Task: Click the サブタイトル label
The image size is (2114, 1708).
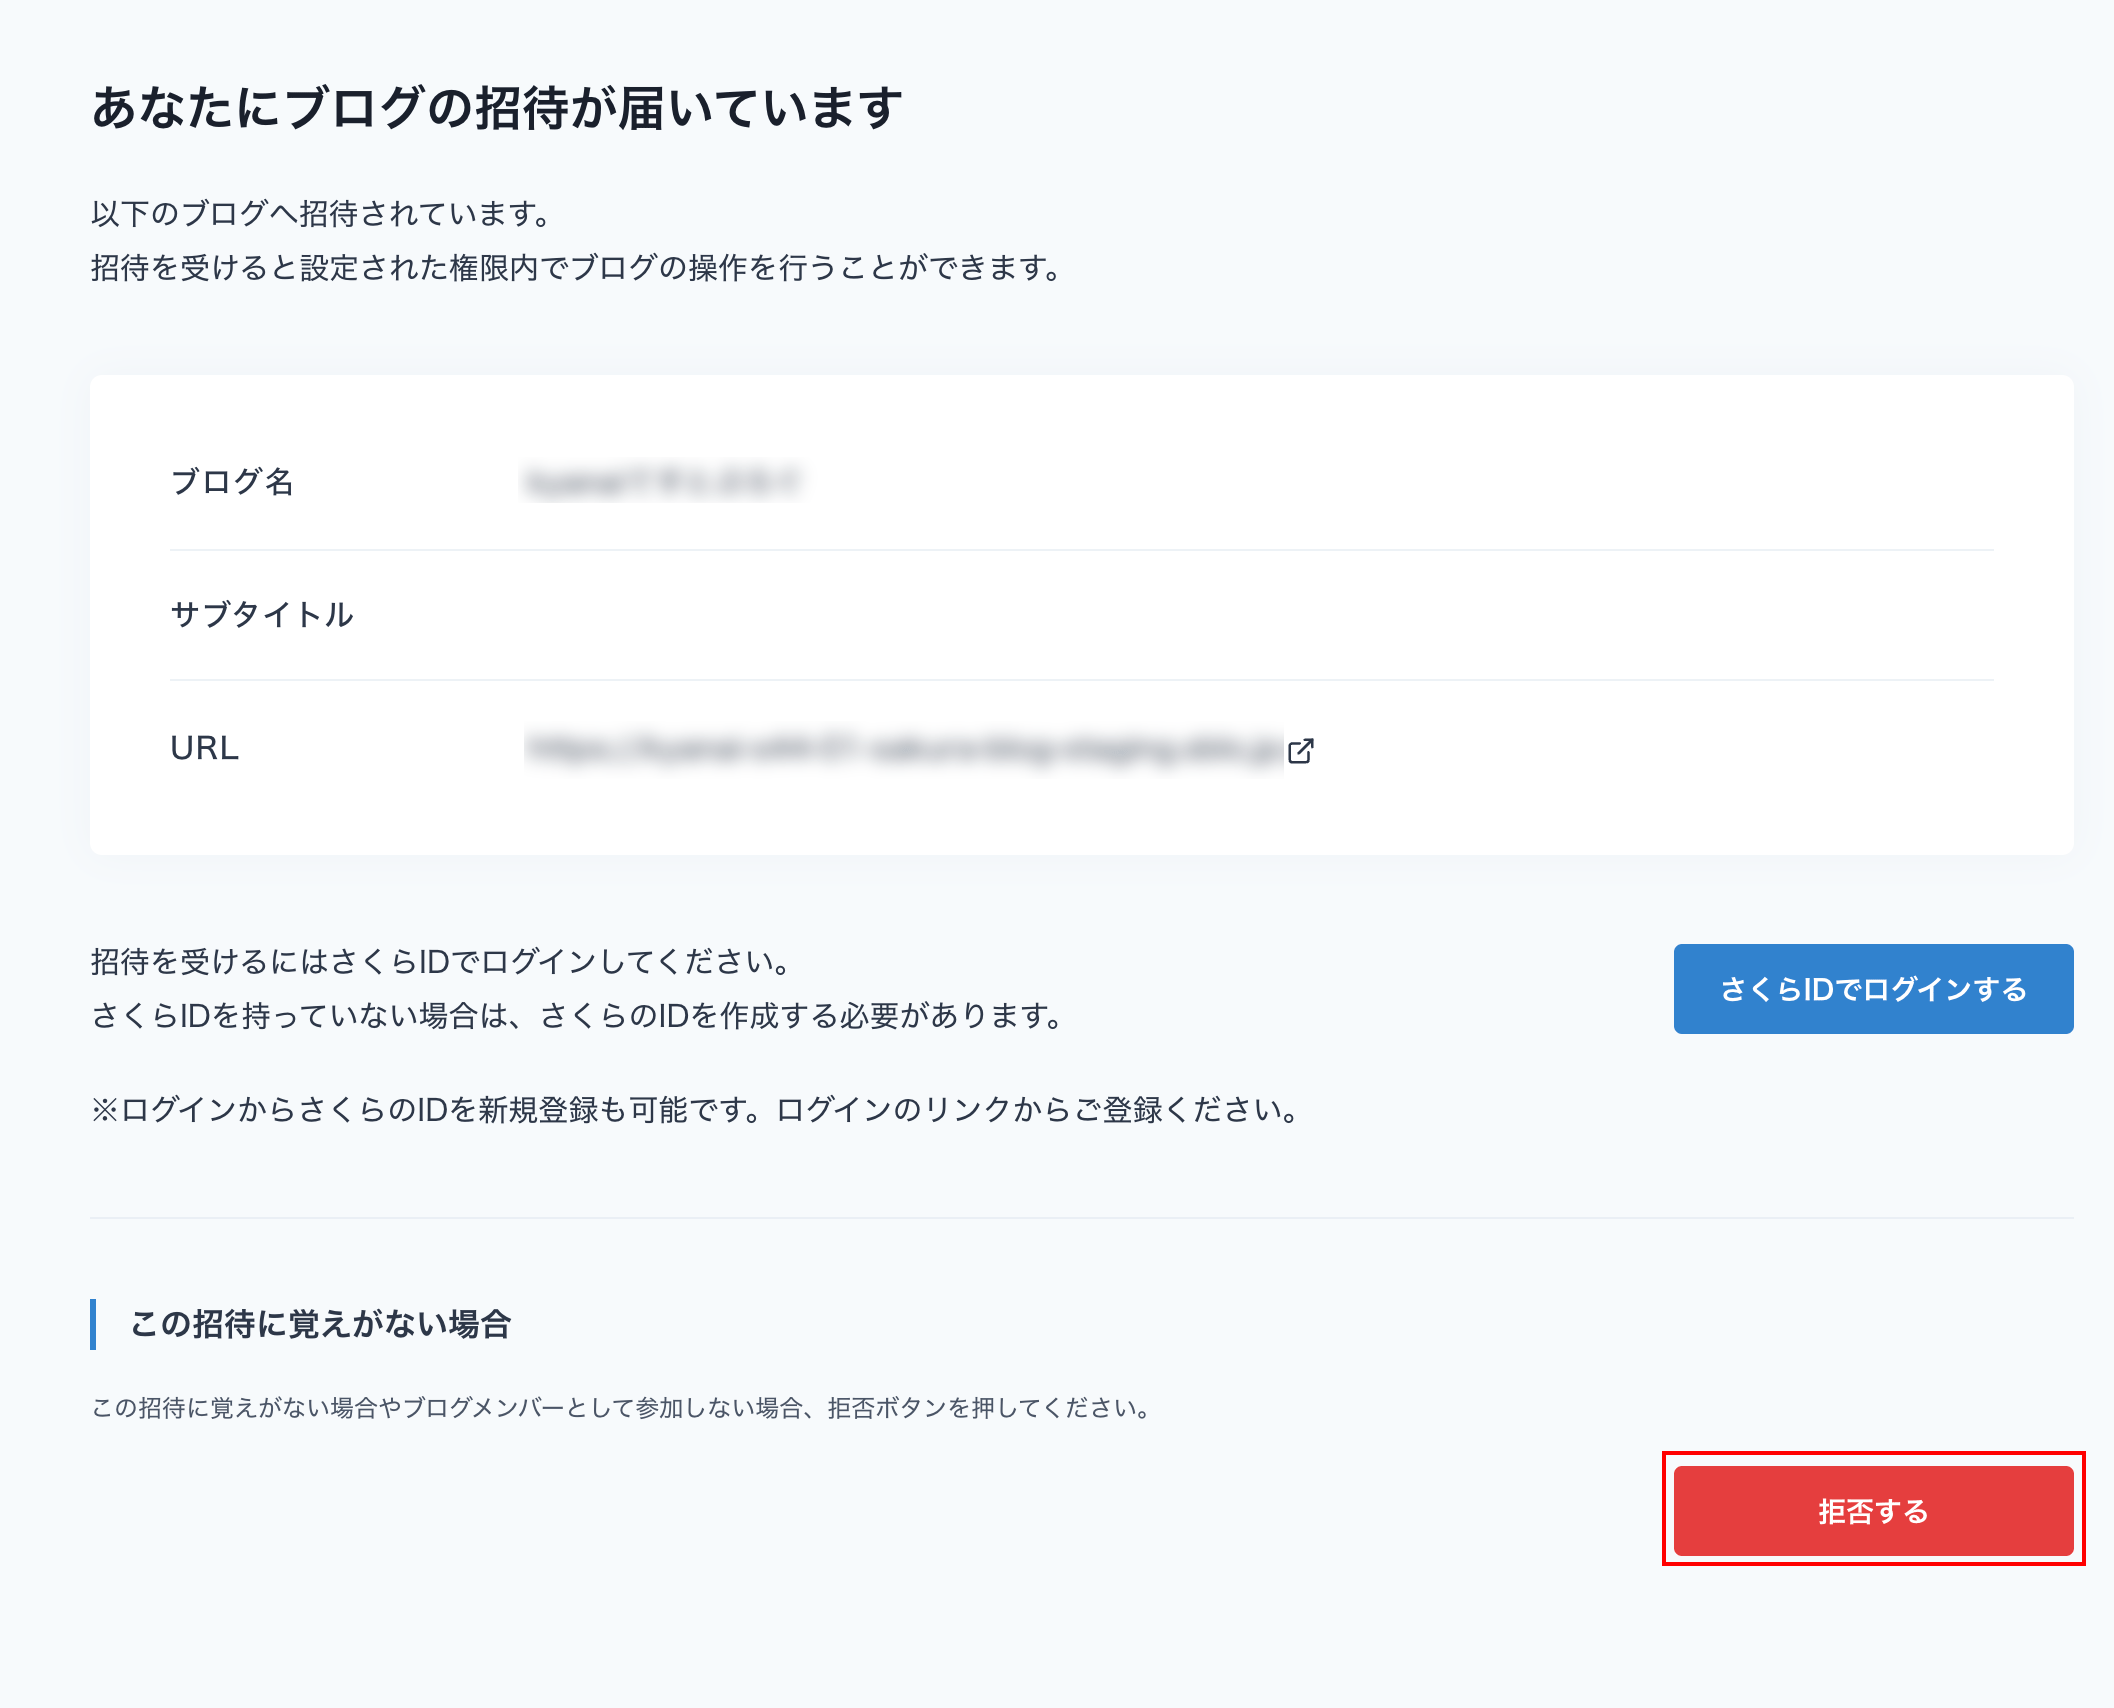Action: (x=262, y=614)
